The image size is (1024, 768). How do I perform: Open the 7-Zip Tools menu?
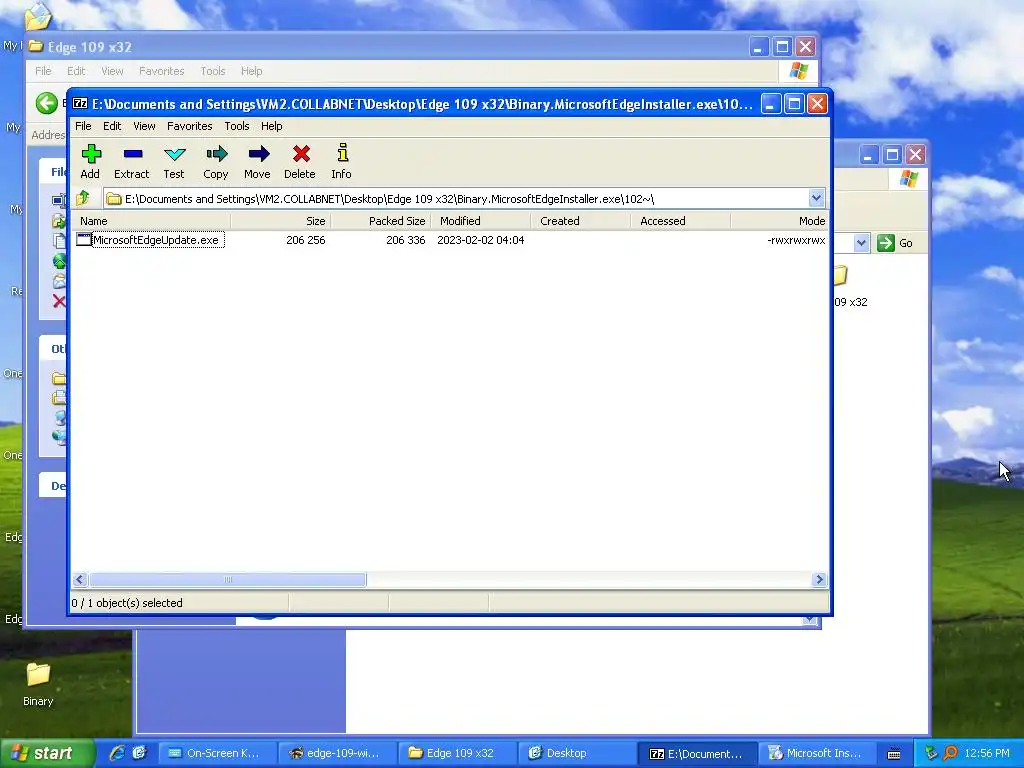pyautogui.click(x=236, y=126)
